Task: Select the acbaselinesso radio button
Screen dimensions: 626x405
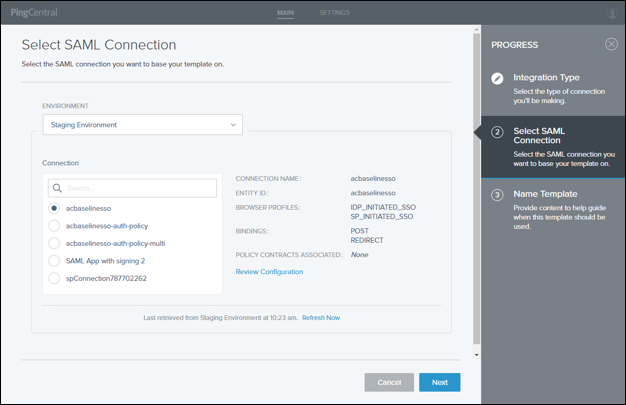Action: [x=54, y=208]
